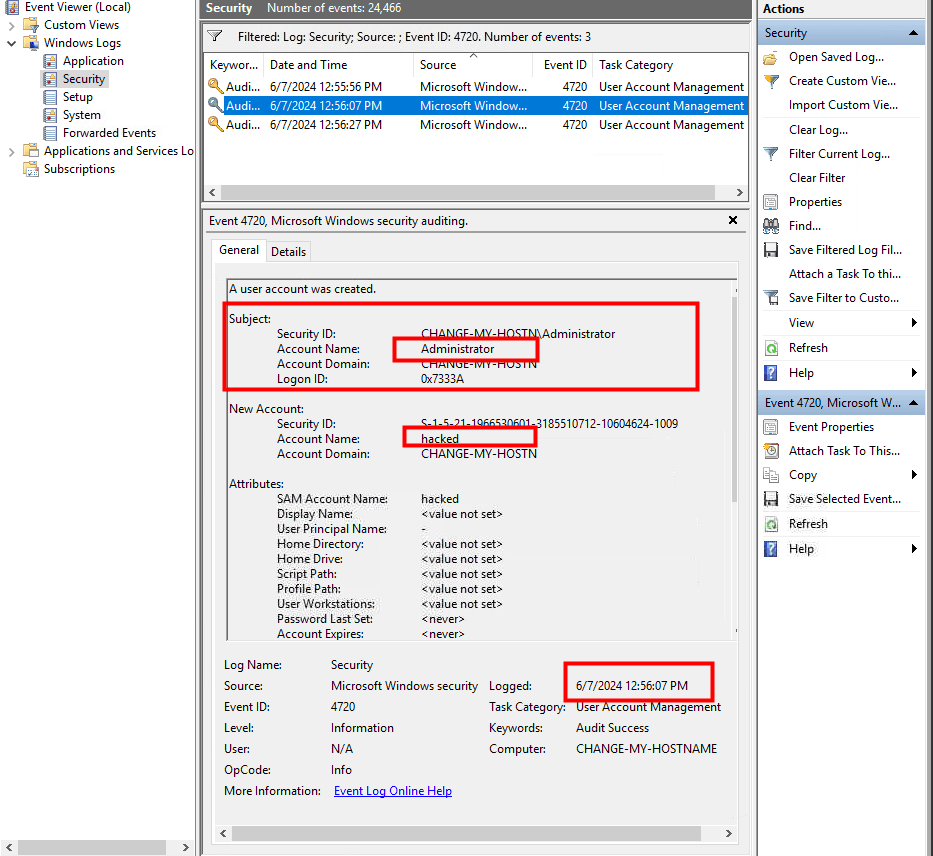This screenshot has width=933, height=856.
Task: Click the Find binoculars icon
Action: pyautogui.click(x=770, y=226)
